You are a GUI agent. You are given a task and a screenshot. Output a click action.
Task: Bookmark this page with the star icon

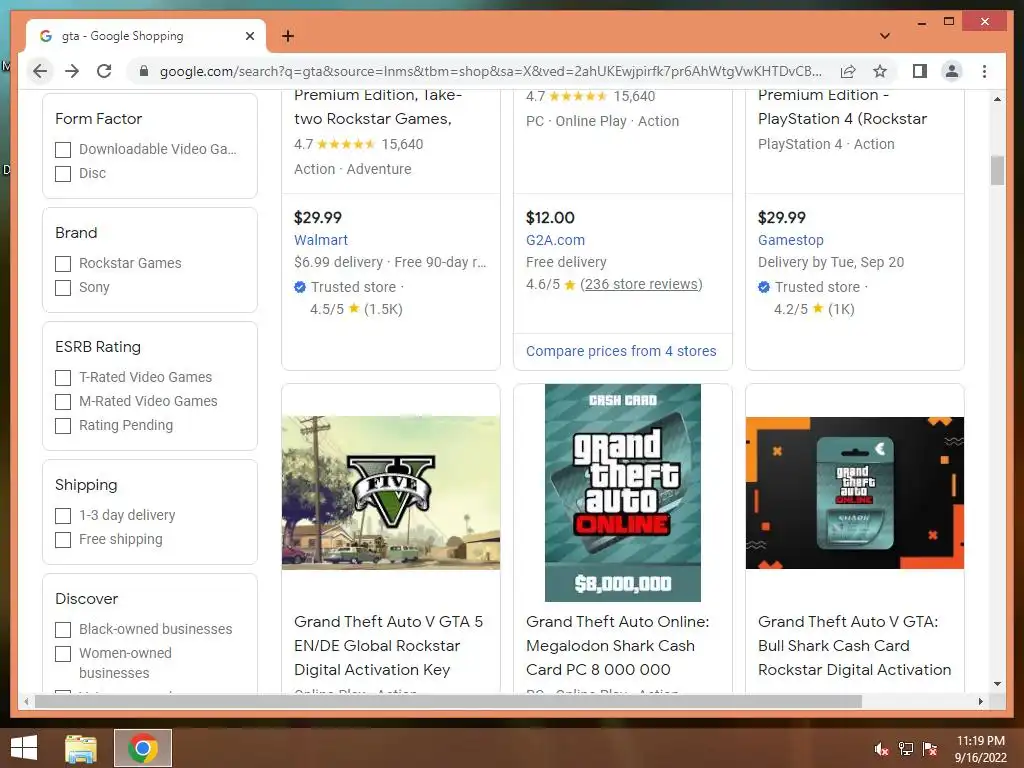[880, 71]
